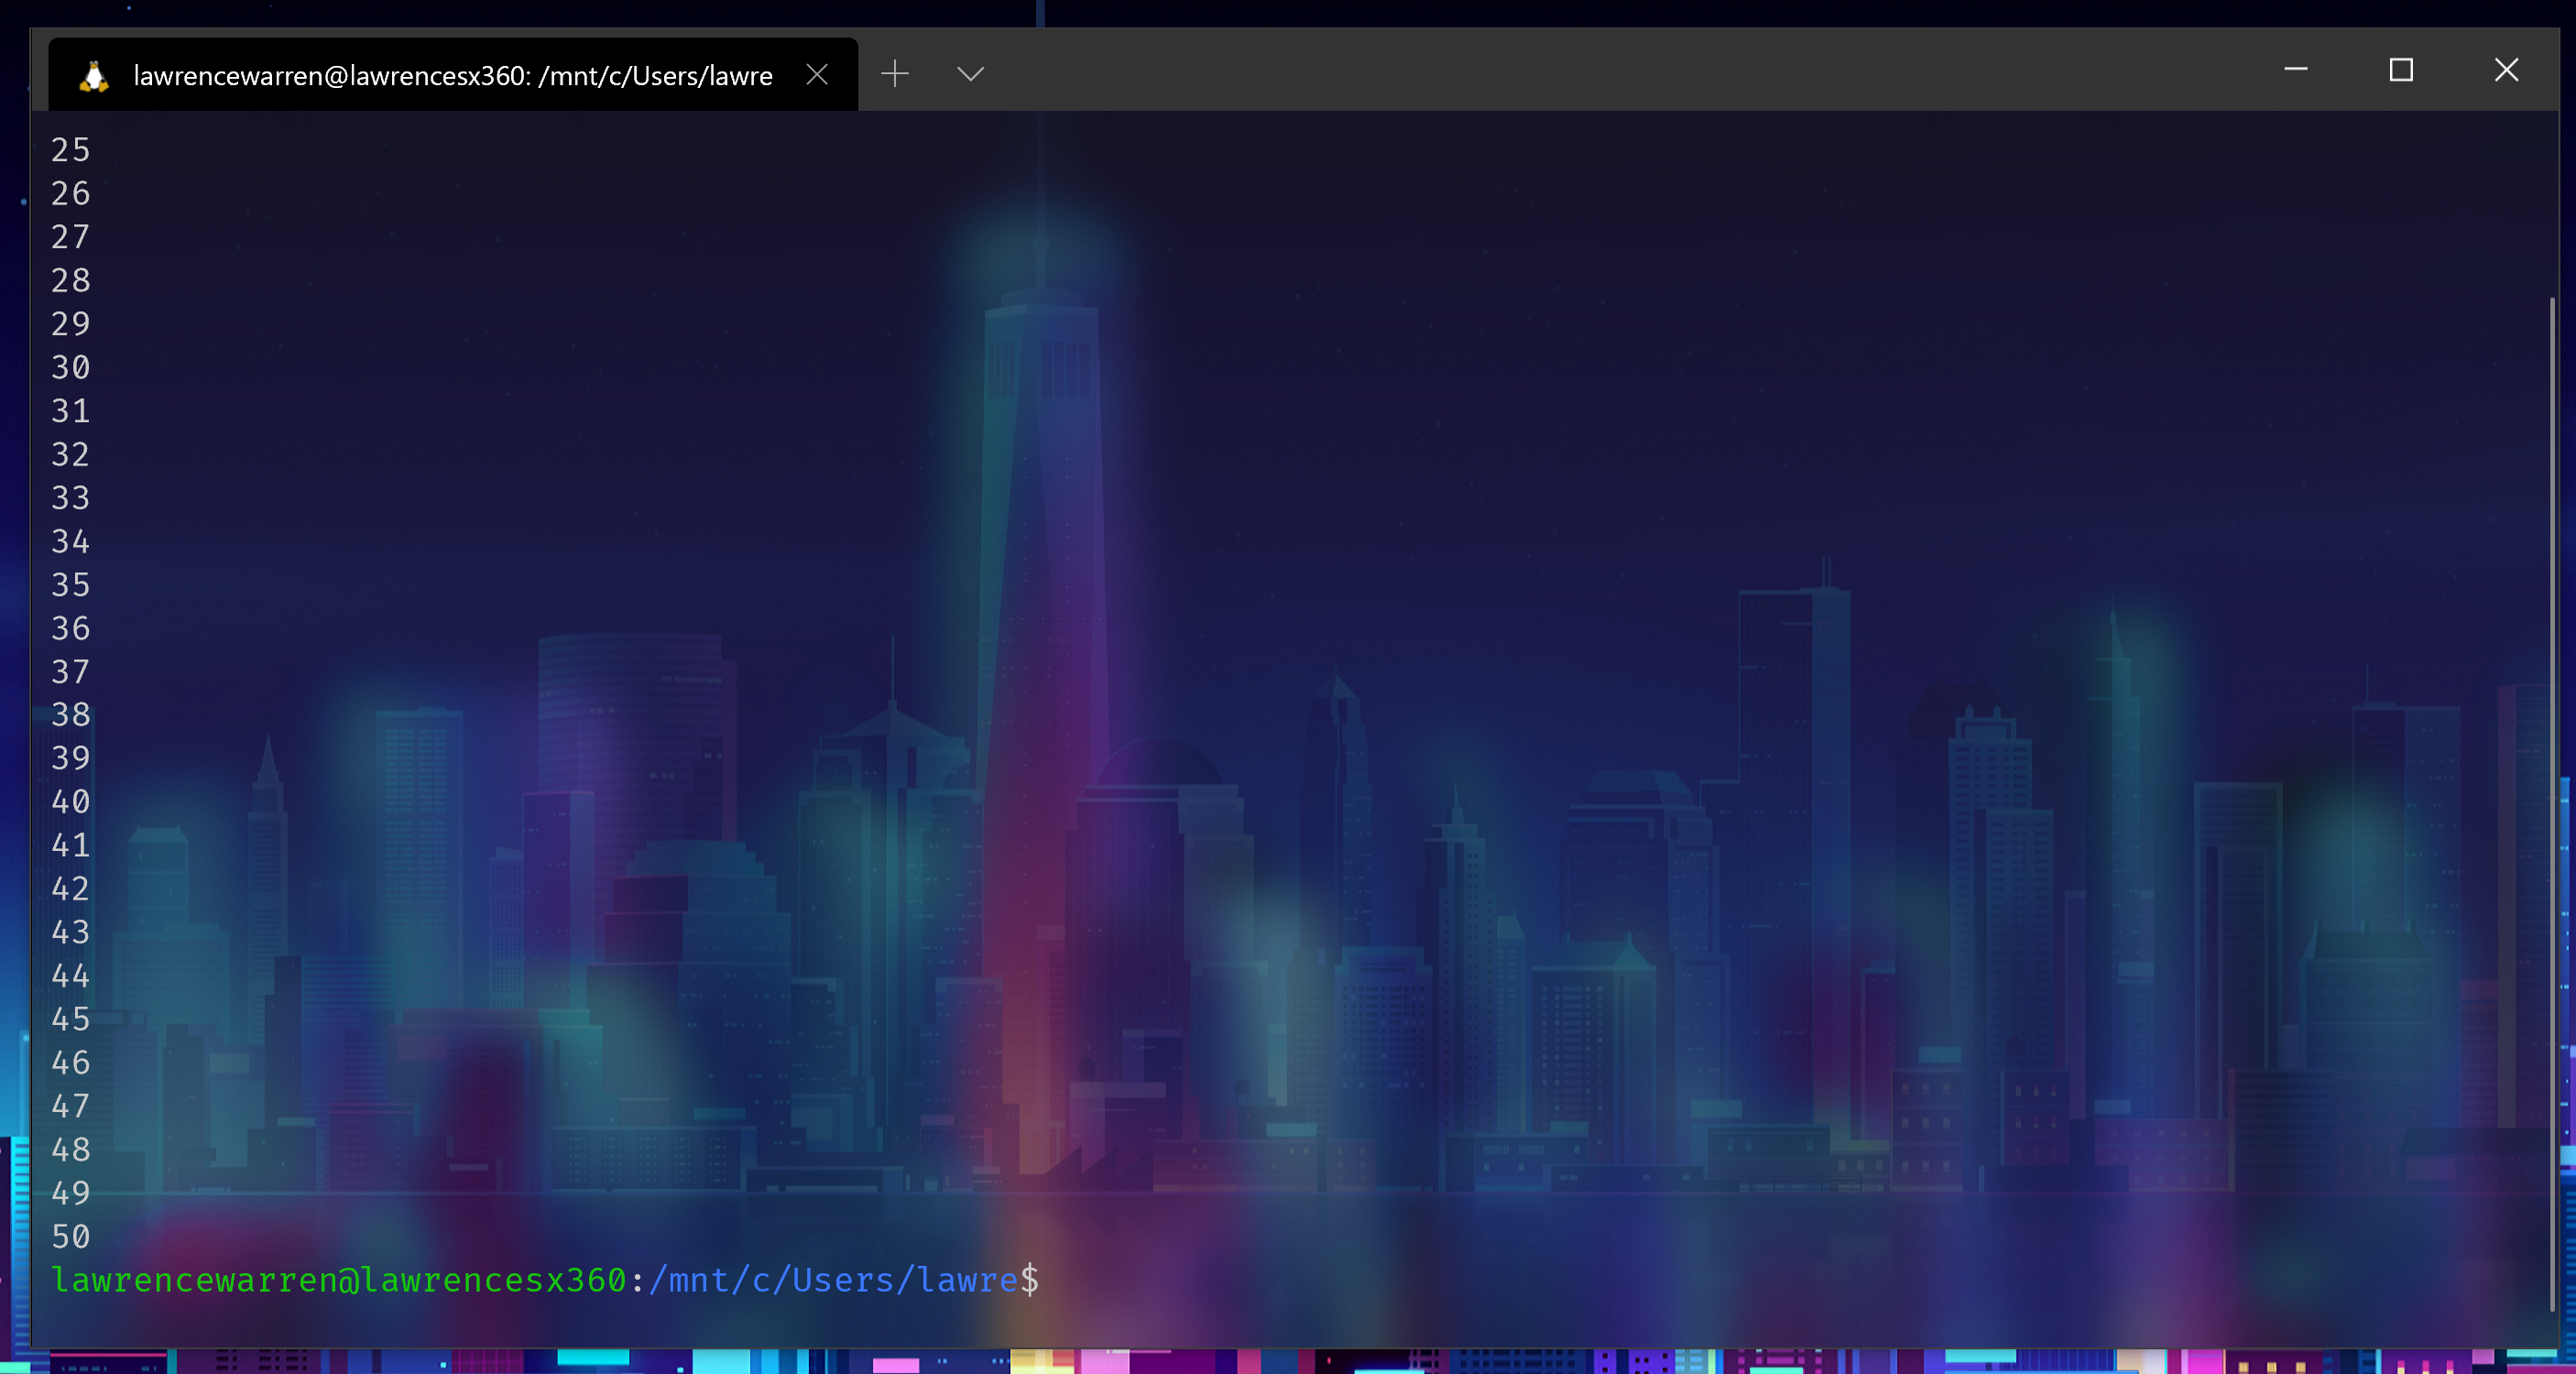The height and width of the screenshot is (1374, 2576).
Task: Select the lawrencewarren@lawrencesx360 tab title
Action: click(452, 76)
